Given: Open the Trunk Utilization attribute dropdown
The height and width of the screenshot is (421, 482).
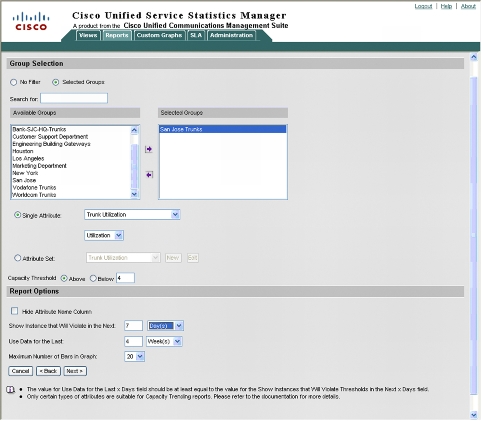Looking at the screenshot, I should tap(132, 215).
